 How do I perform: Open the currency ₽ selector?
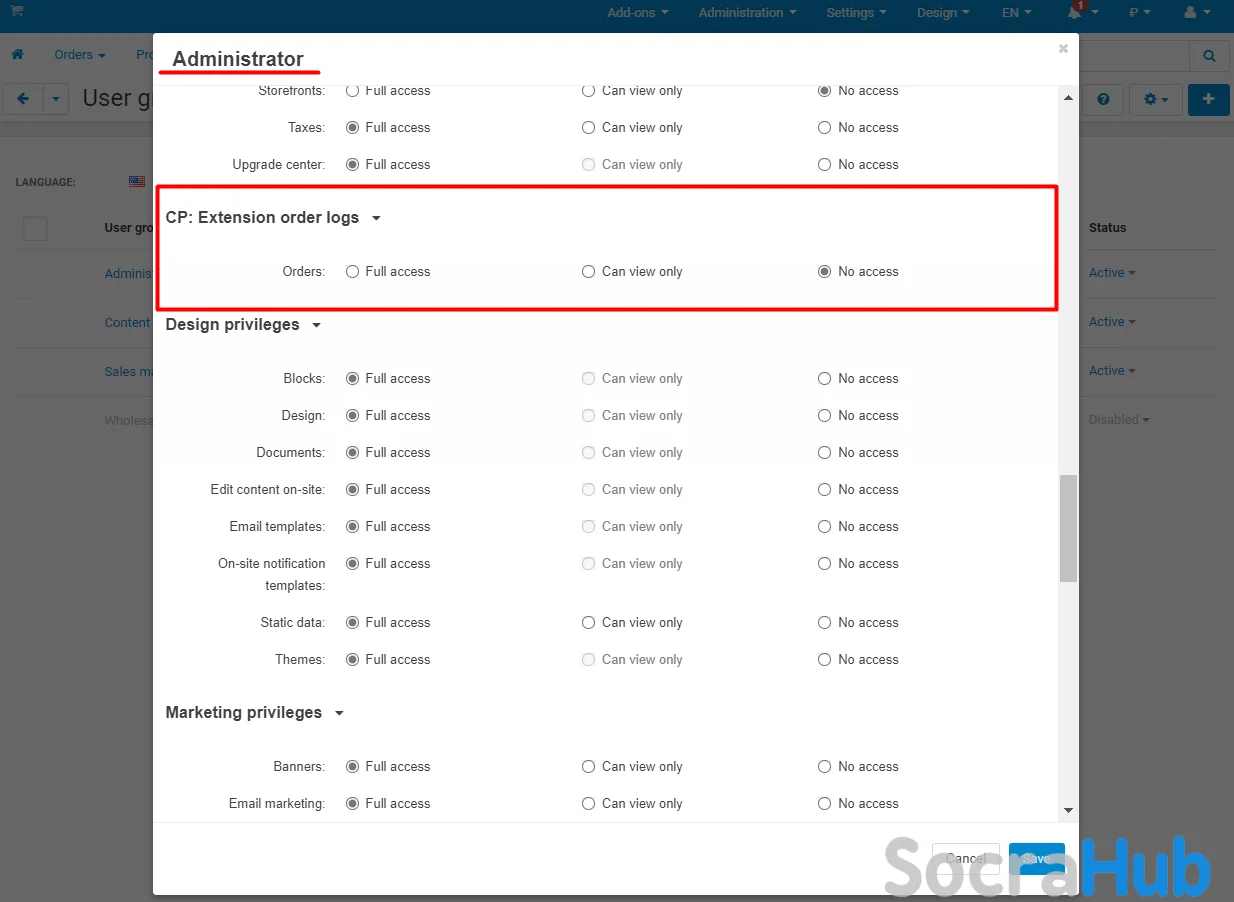pos(1139,12)
